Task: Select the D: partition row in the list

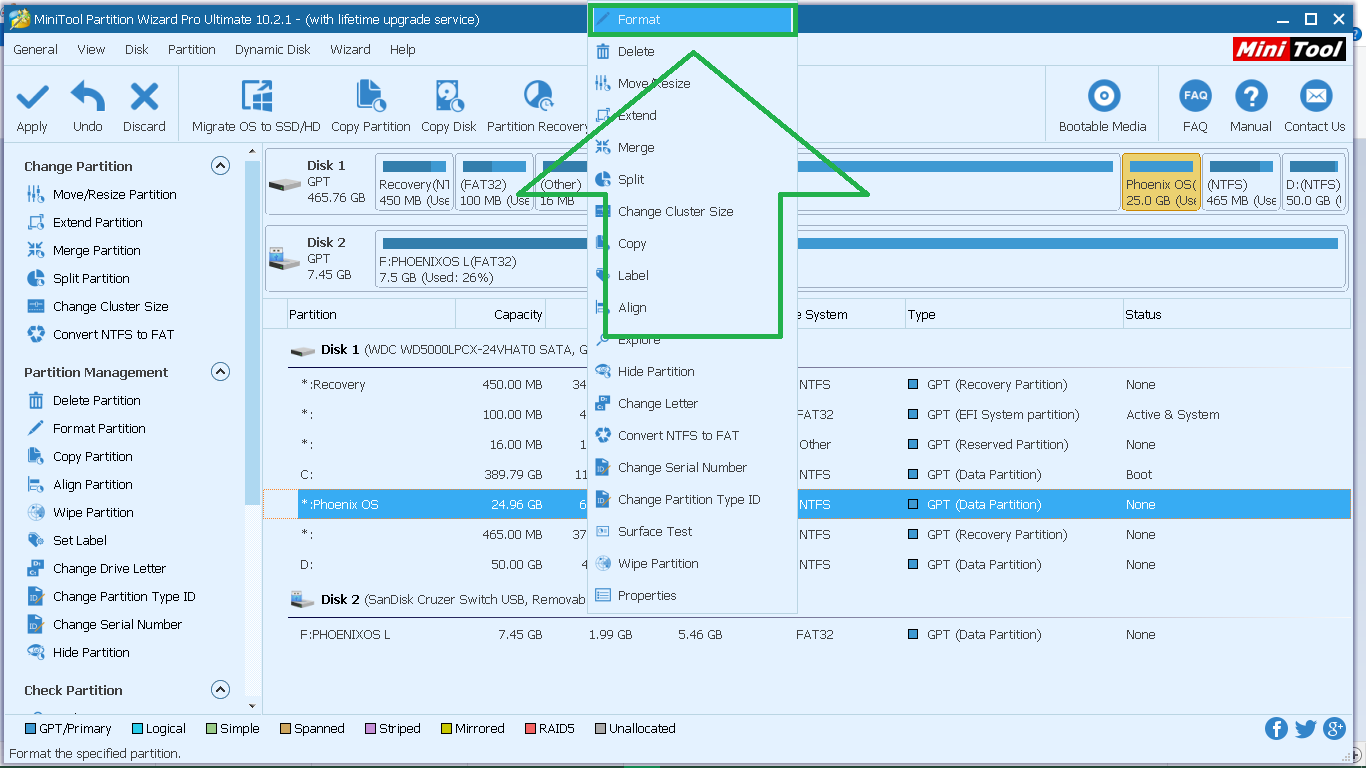Action: click(x=806, y=565)
